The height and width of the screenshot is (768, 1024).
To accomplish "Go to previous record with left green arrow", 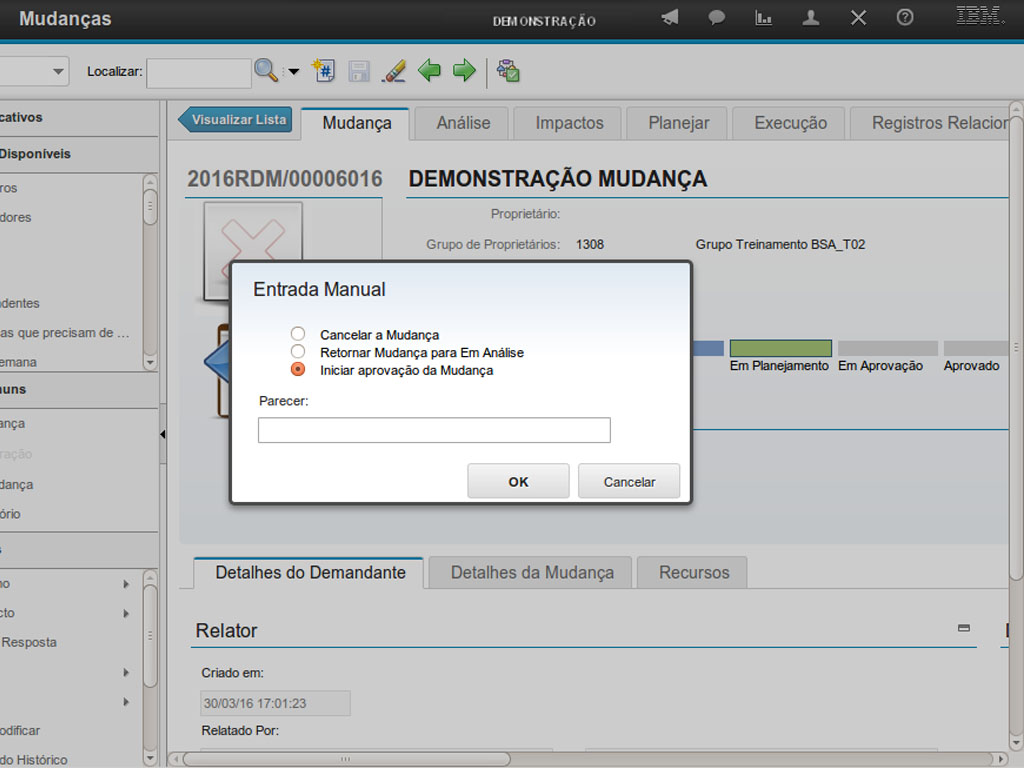I will pyautogui.click(x=429, y=71).
